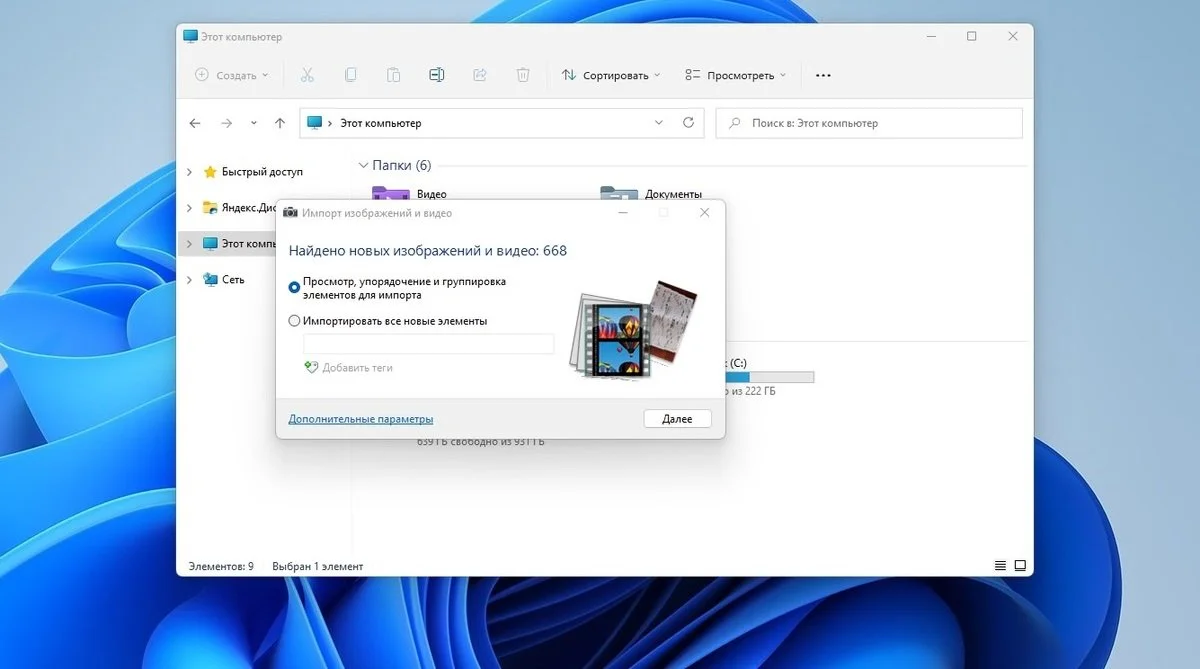Screen dimensions: 1200x669
Task: Expand the 'Быстрый доступ' tree node
Action: [190, 172]
